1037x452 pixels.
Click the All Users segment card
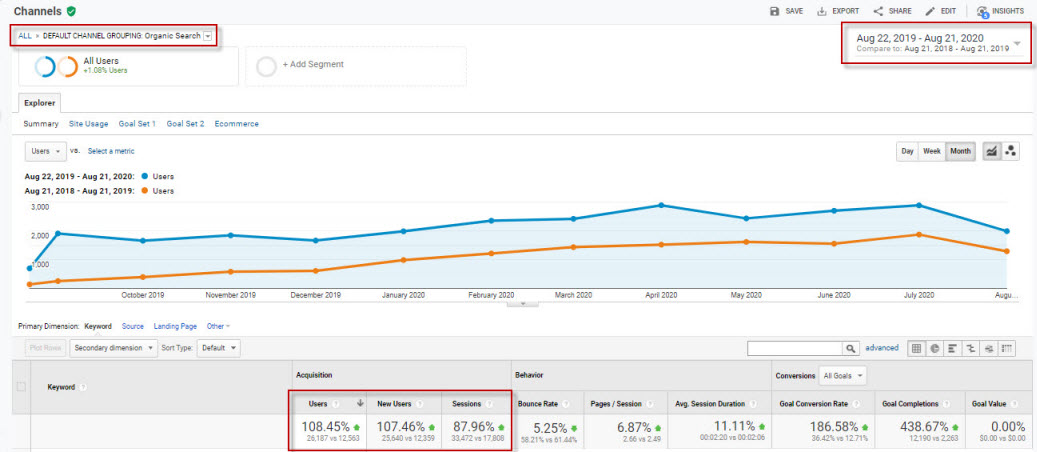(x=128, y=66)
